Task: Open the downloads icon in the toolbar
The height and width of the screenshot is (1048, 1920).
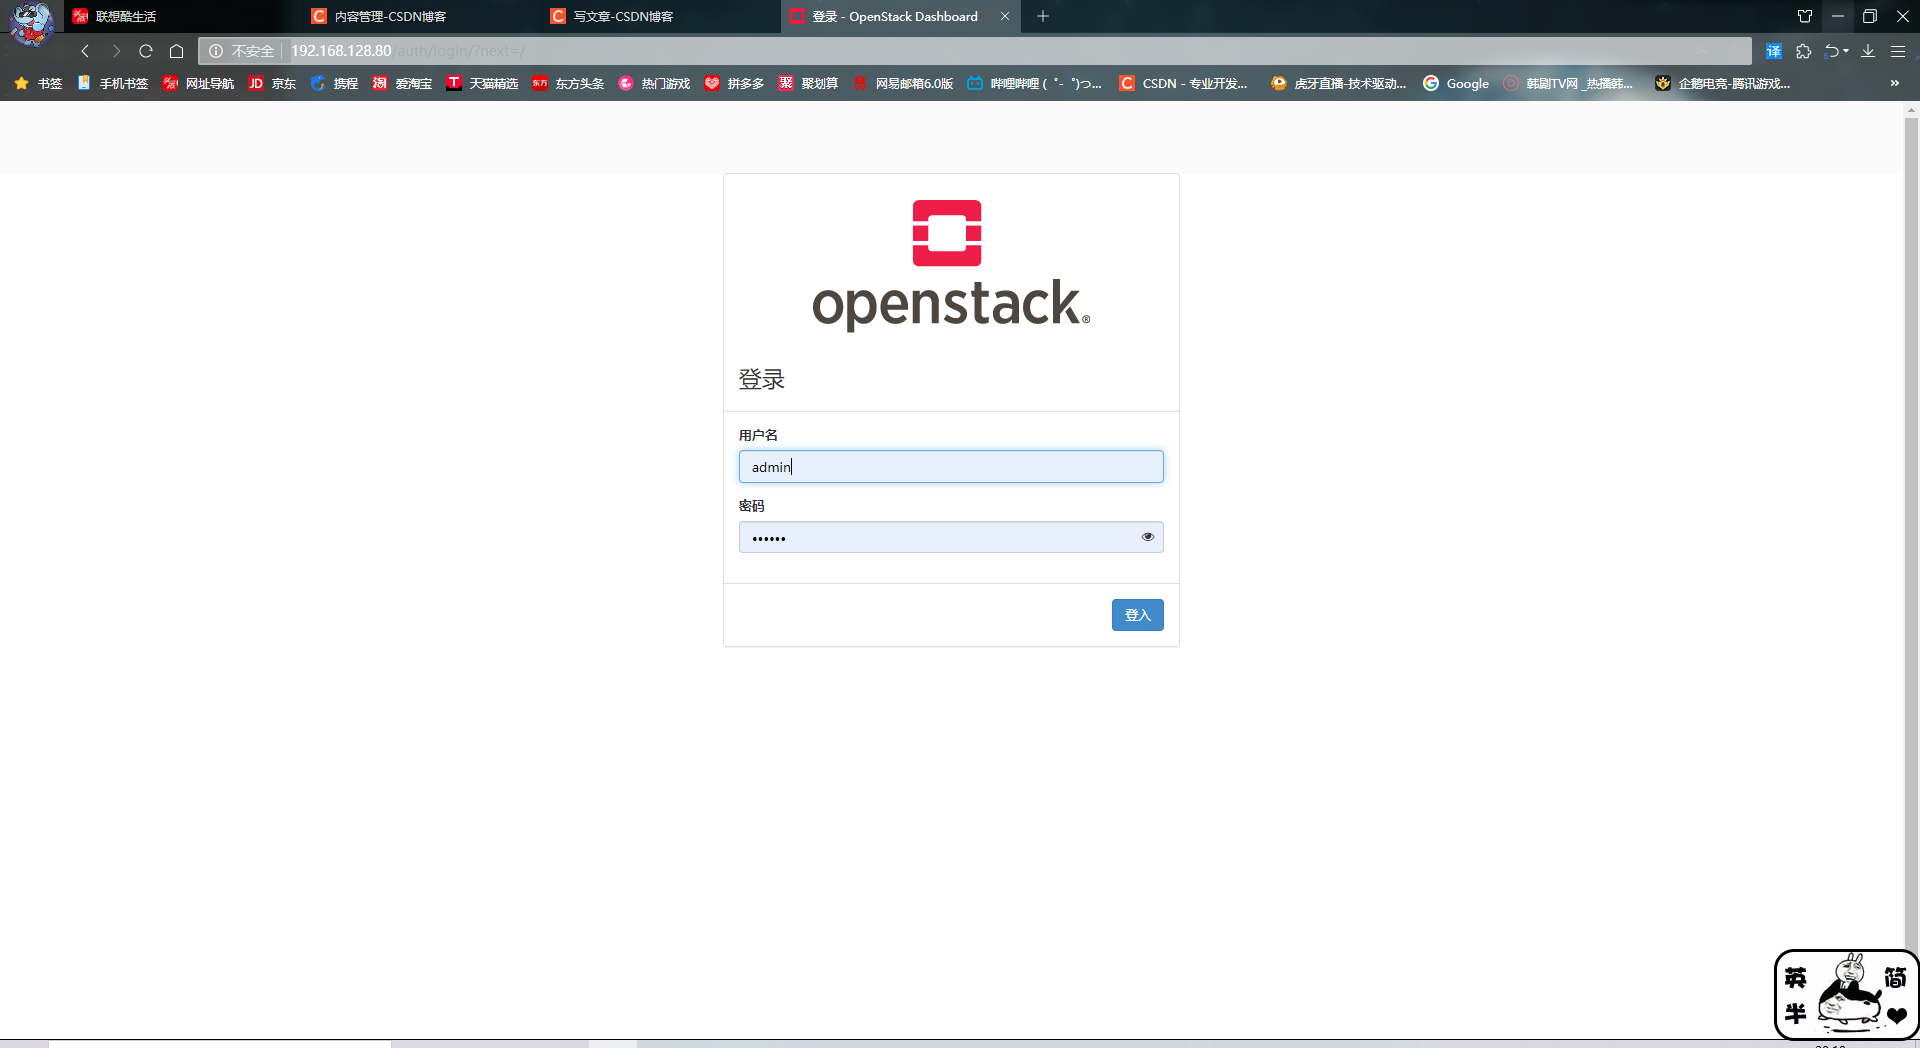Action: [x=1867, y=50]
